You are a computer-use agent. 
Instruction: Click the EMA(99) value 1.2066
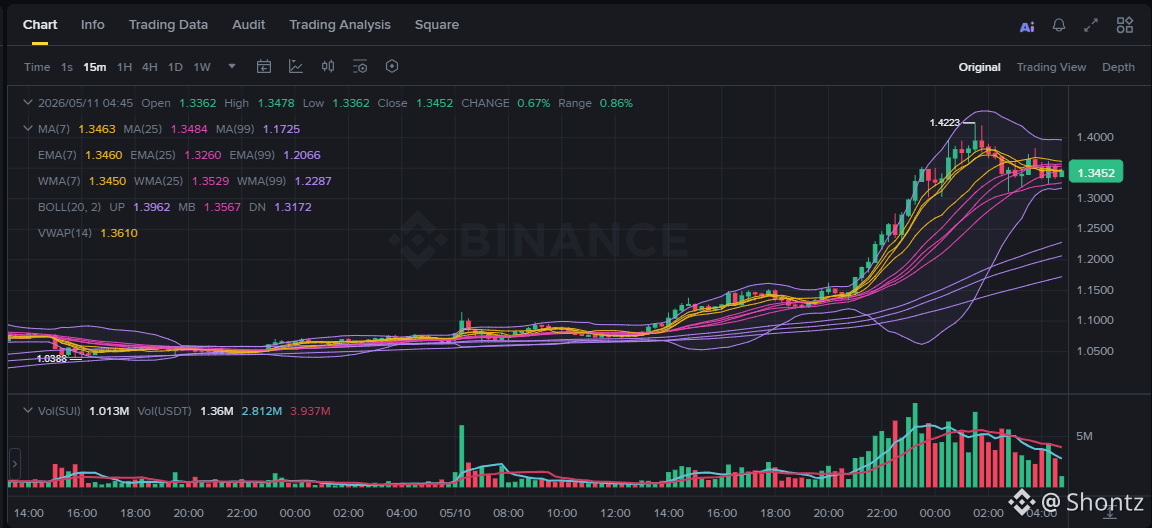point(302,155)
